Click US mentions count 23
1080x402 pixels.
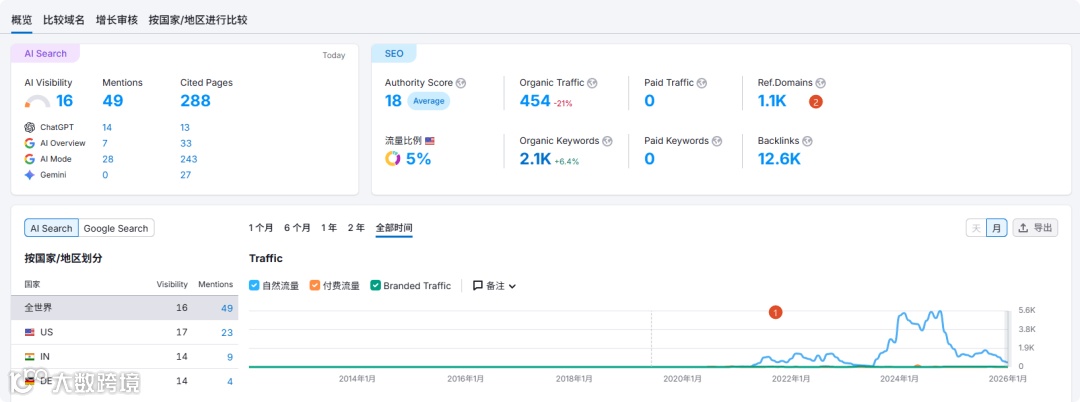coord(227,332)
